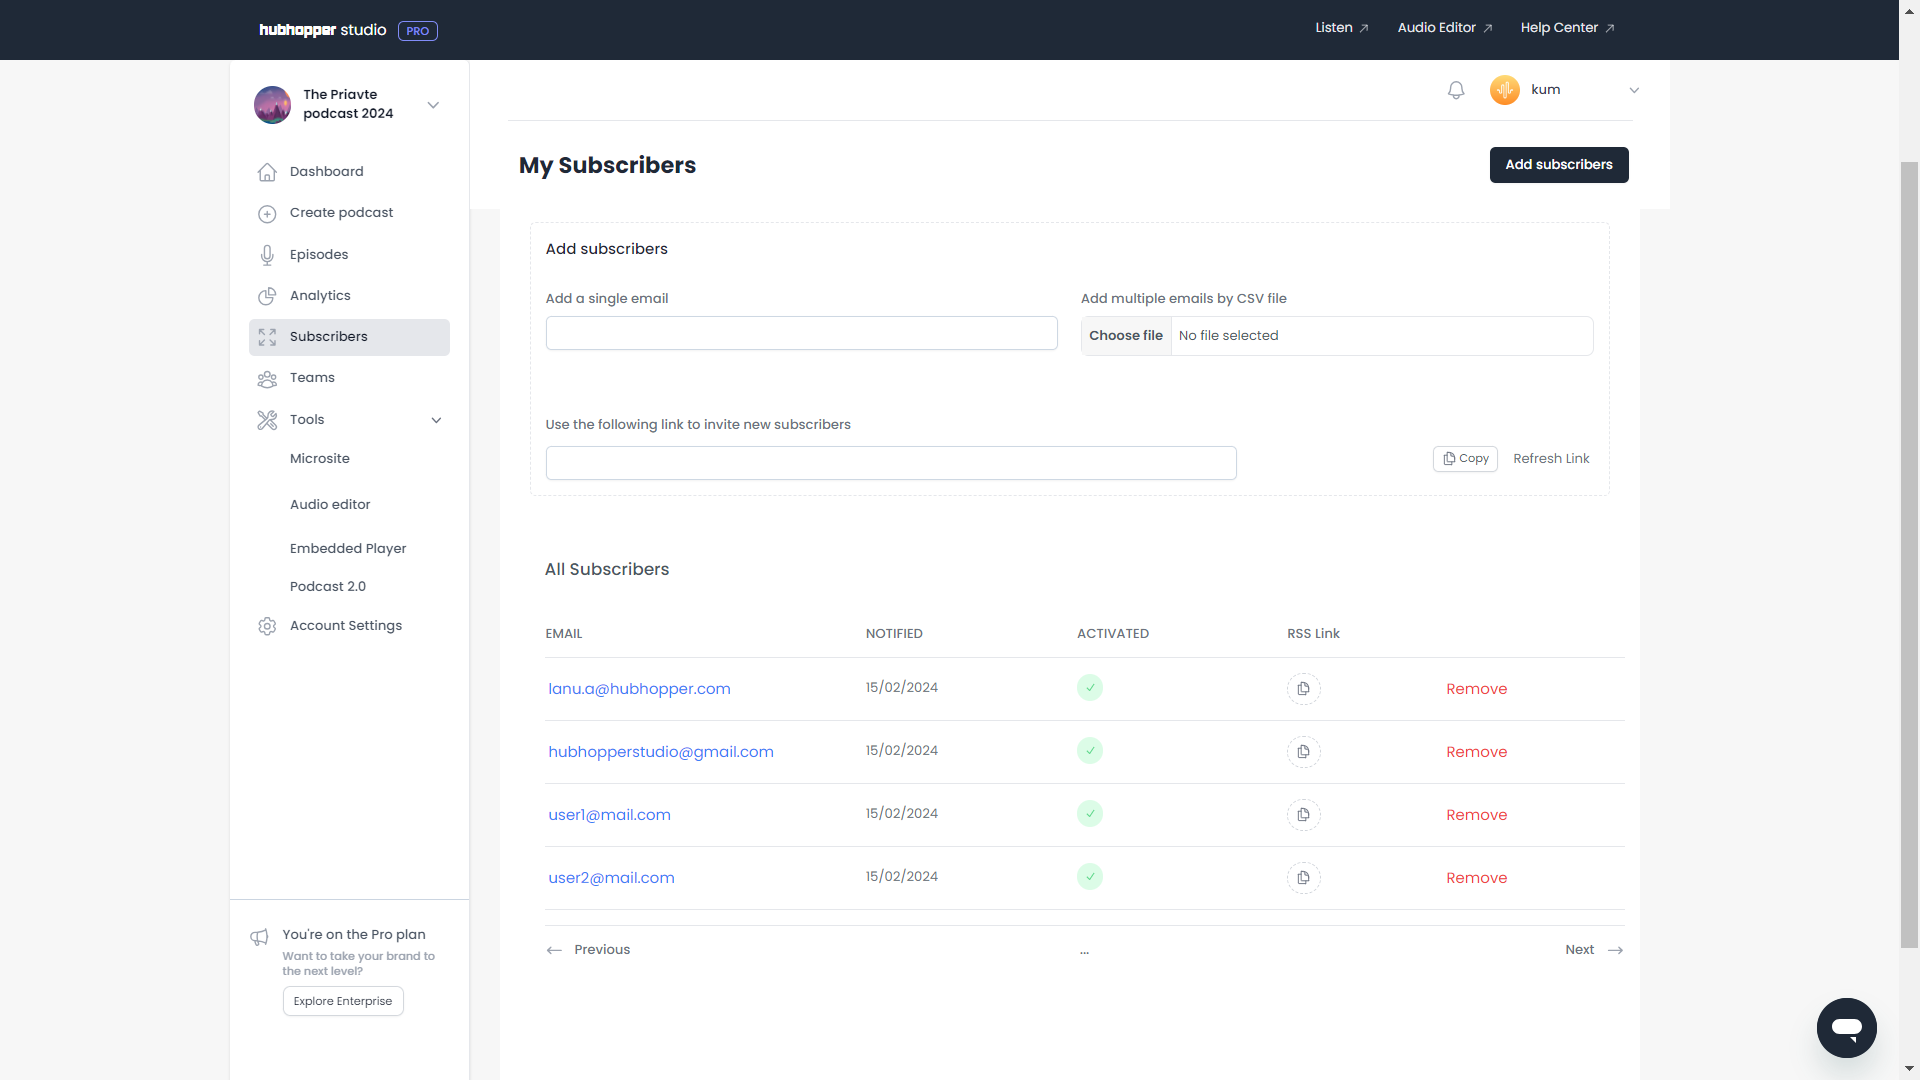Click the Subscribers expand icon in sidebar
Screen dimensions: 1920x1080
[x=267, y=337]
